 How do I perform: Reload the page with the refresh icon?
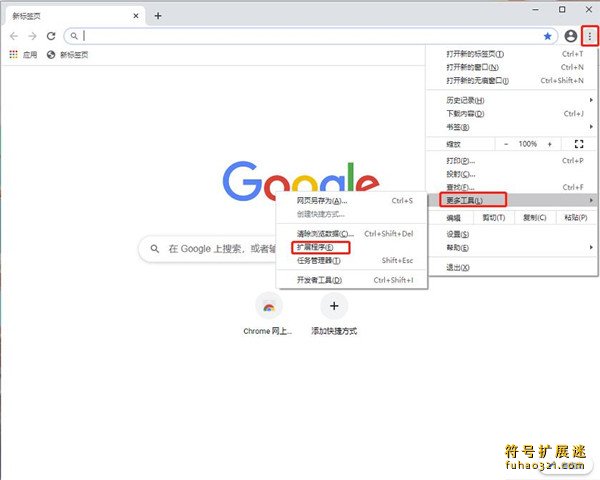coord(51,36)
